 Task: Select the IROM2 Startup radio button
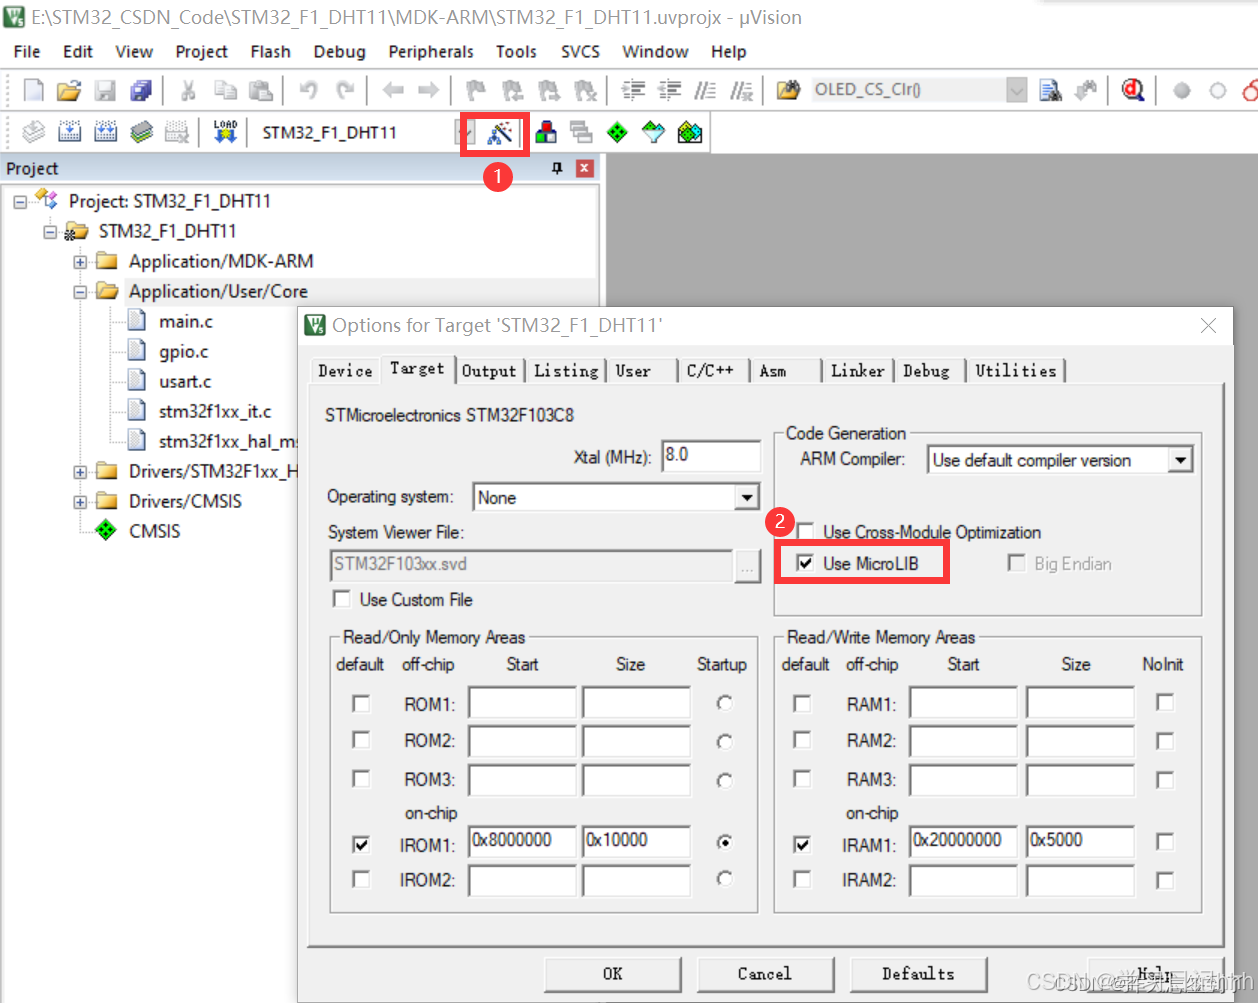tap(724, 878)
